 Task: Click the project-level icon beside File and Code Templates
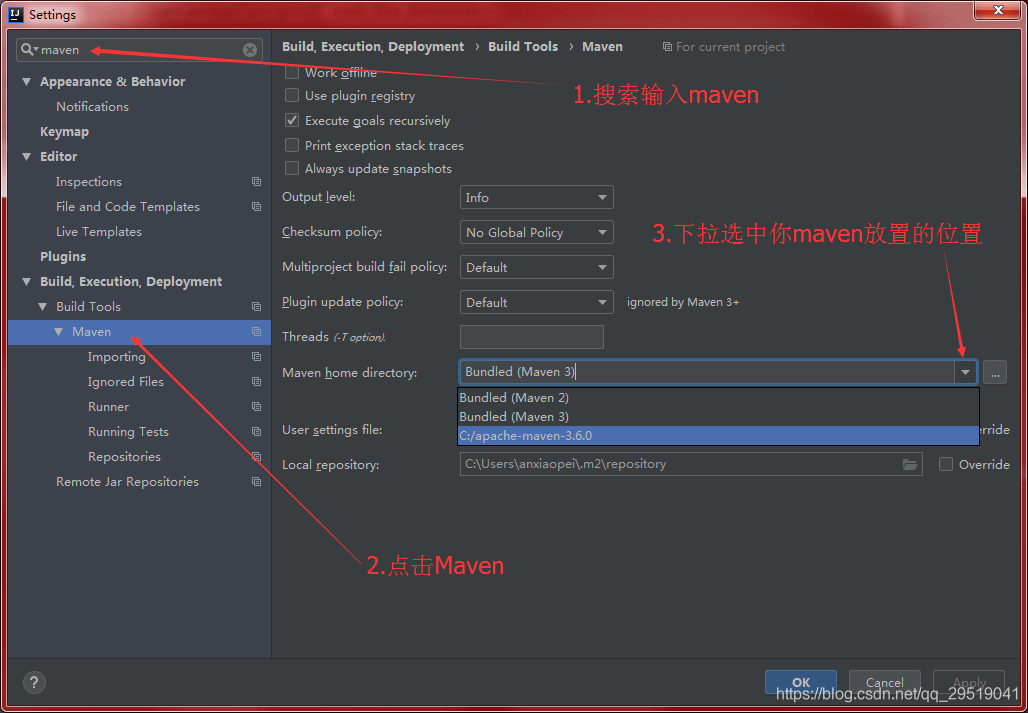point(256,206)
